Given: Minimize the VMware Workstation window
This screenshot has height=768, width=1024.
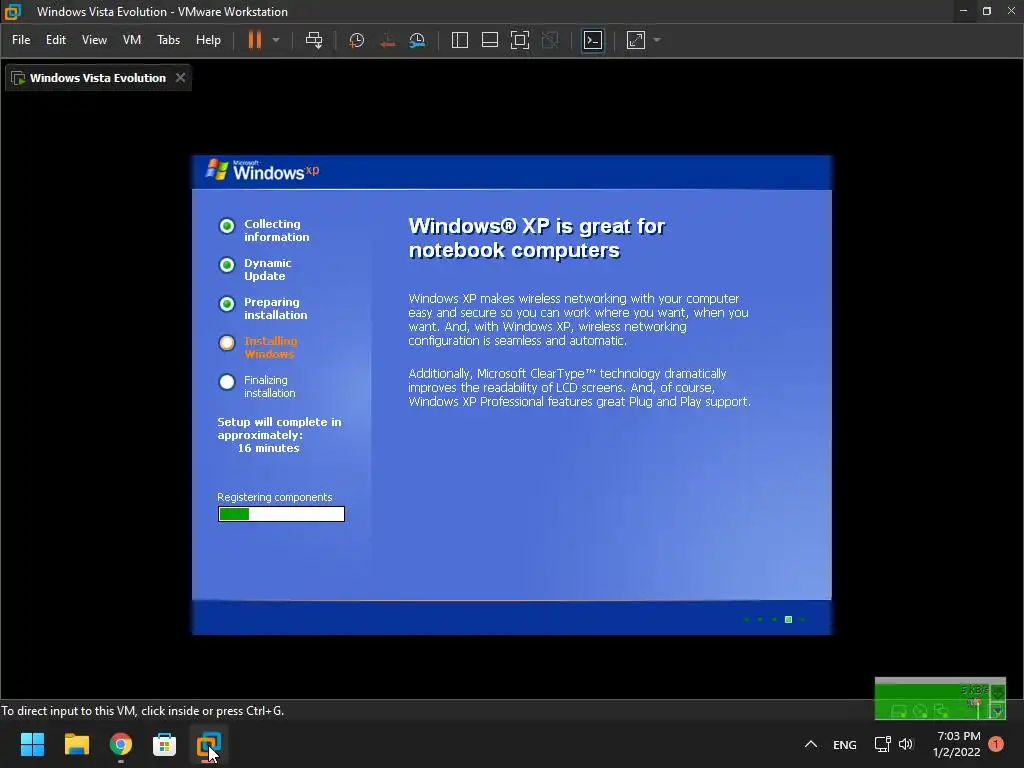Looking at the screenshot, I should coord(963,11).
